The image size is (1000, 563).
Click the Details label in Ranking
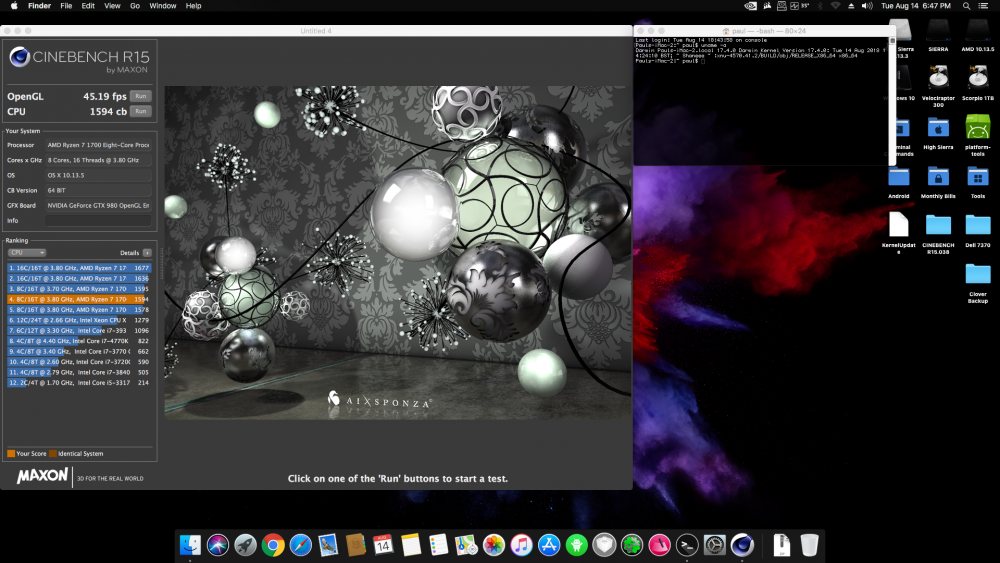click(129, 253)
